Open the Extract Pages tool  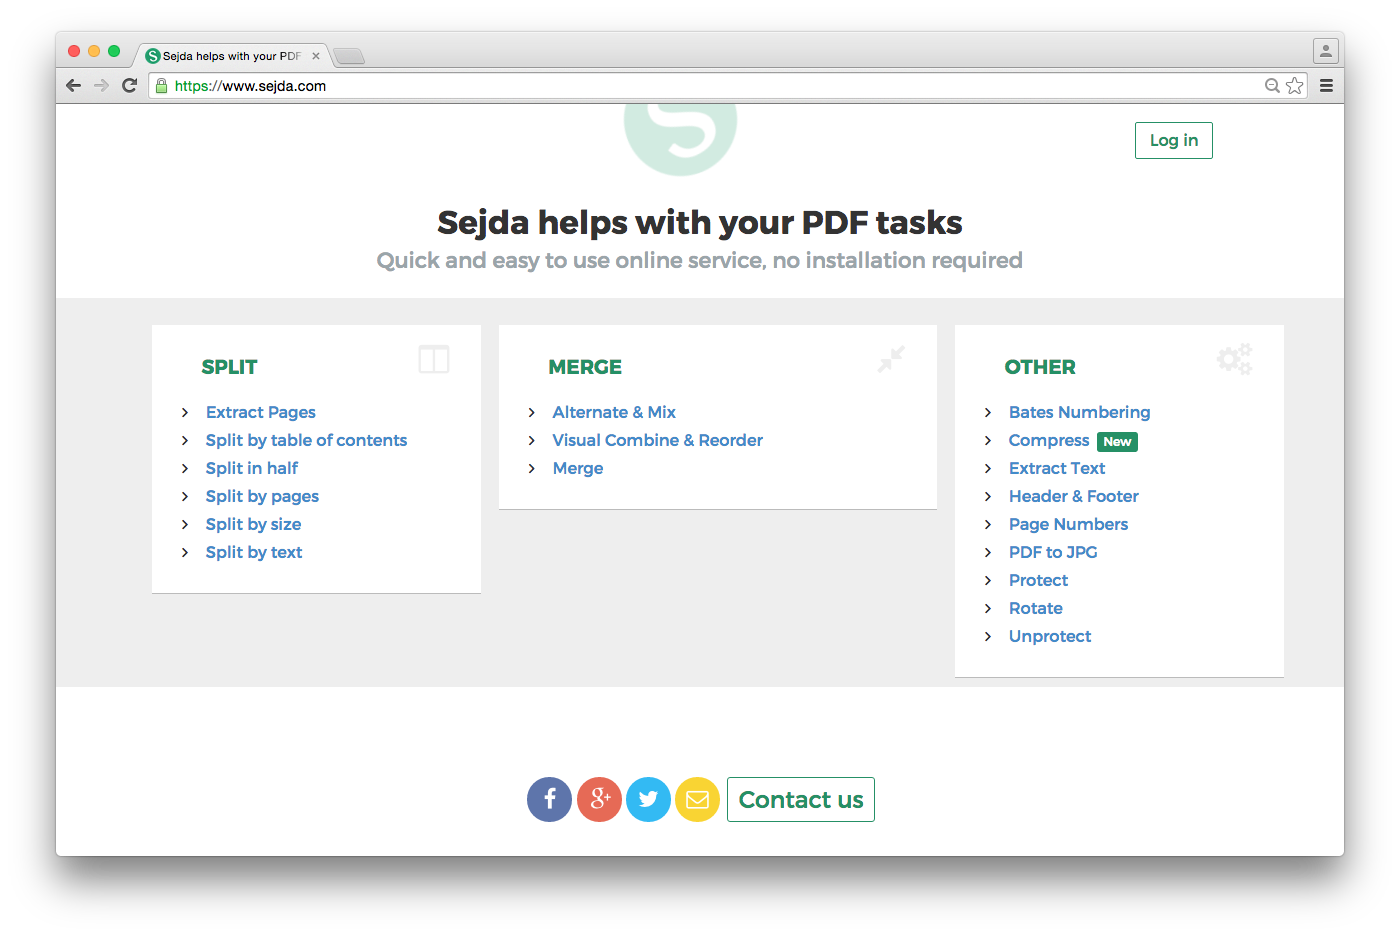click(261, 412)
